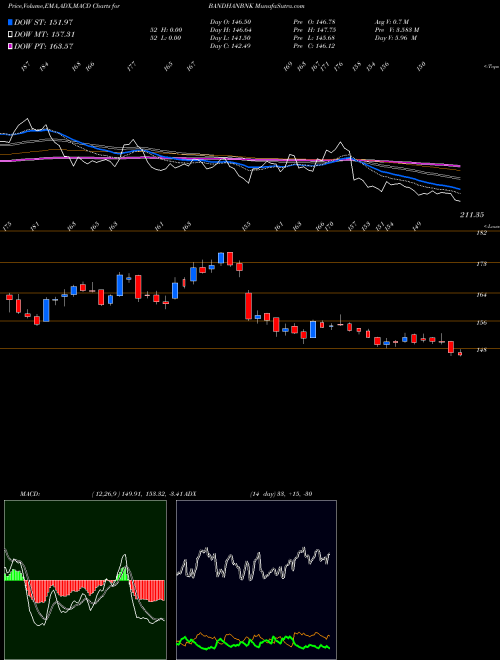Click the BANDHANBNK MunafaSutra.com title
The width and height of the screenshot is (500, 660).
click(x=256, y=6)
